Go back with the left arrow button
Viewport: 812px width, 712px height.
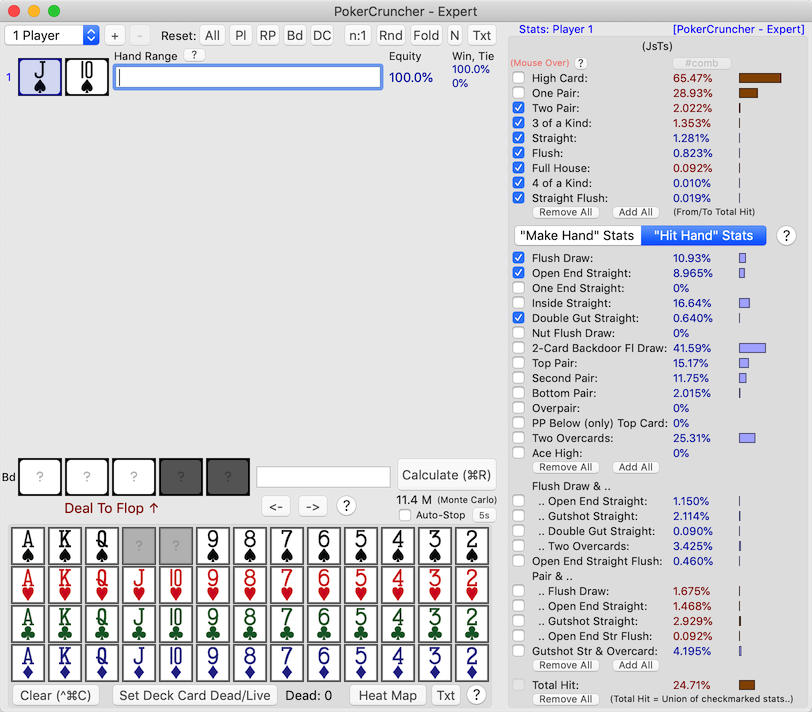(x=276, y=506)
